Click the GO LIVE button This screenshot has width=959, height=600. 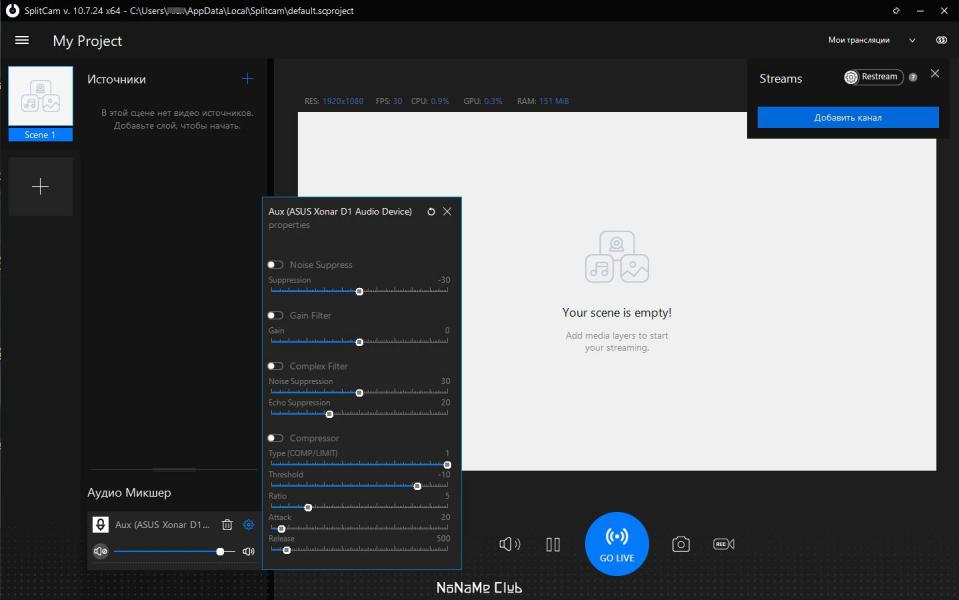pos(616,544)
